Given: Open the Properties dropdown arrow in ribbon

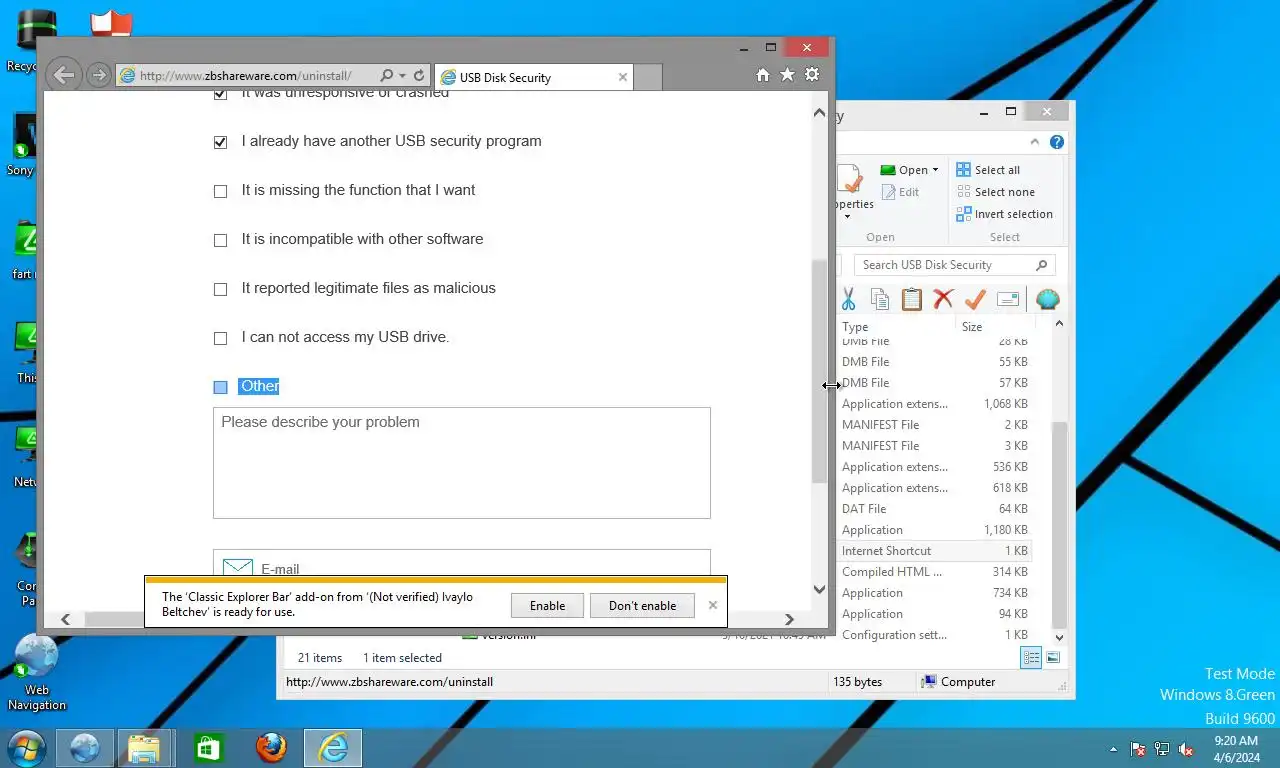Looking at the screenshot, I should coord(847,216).
